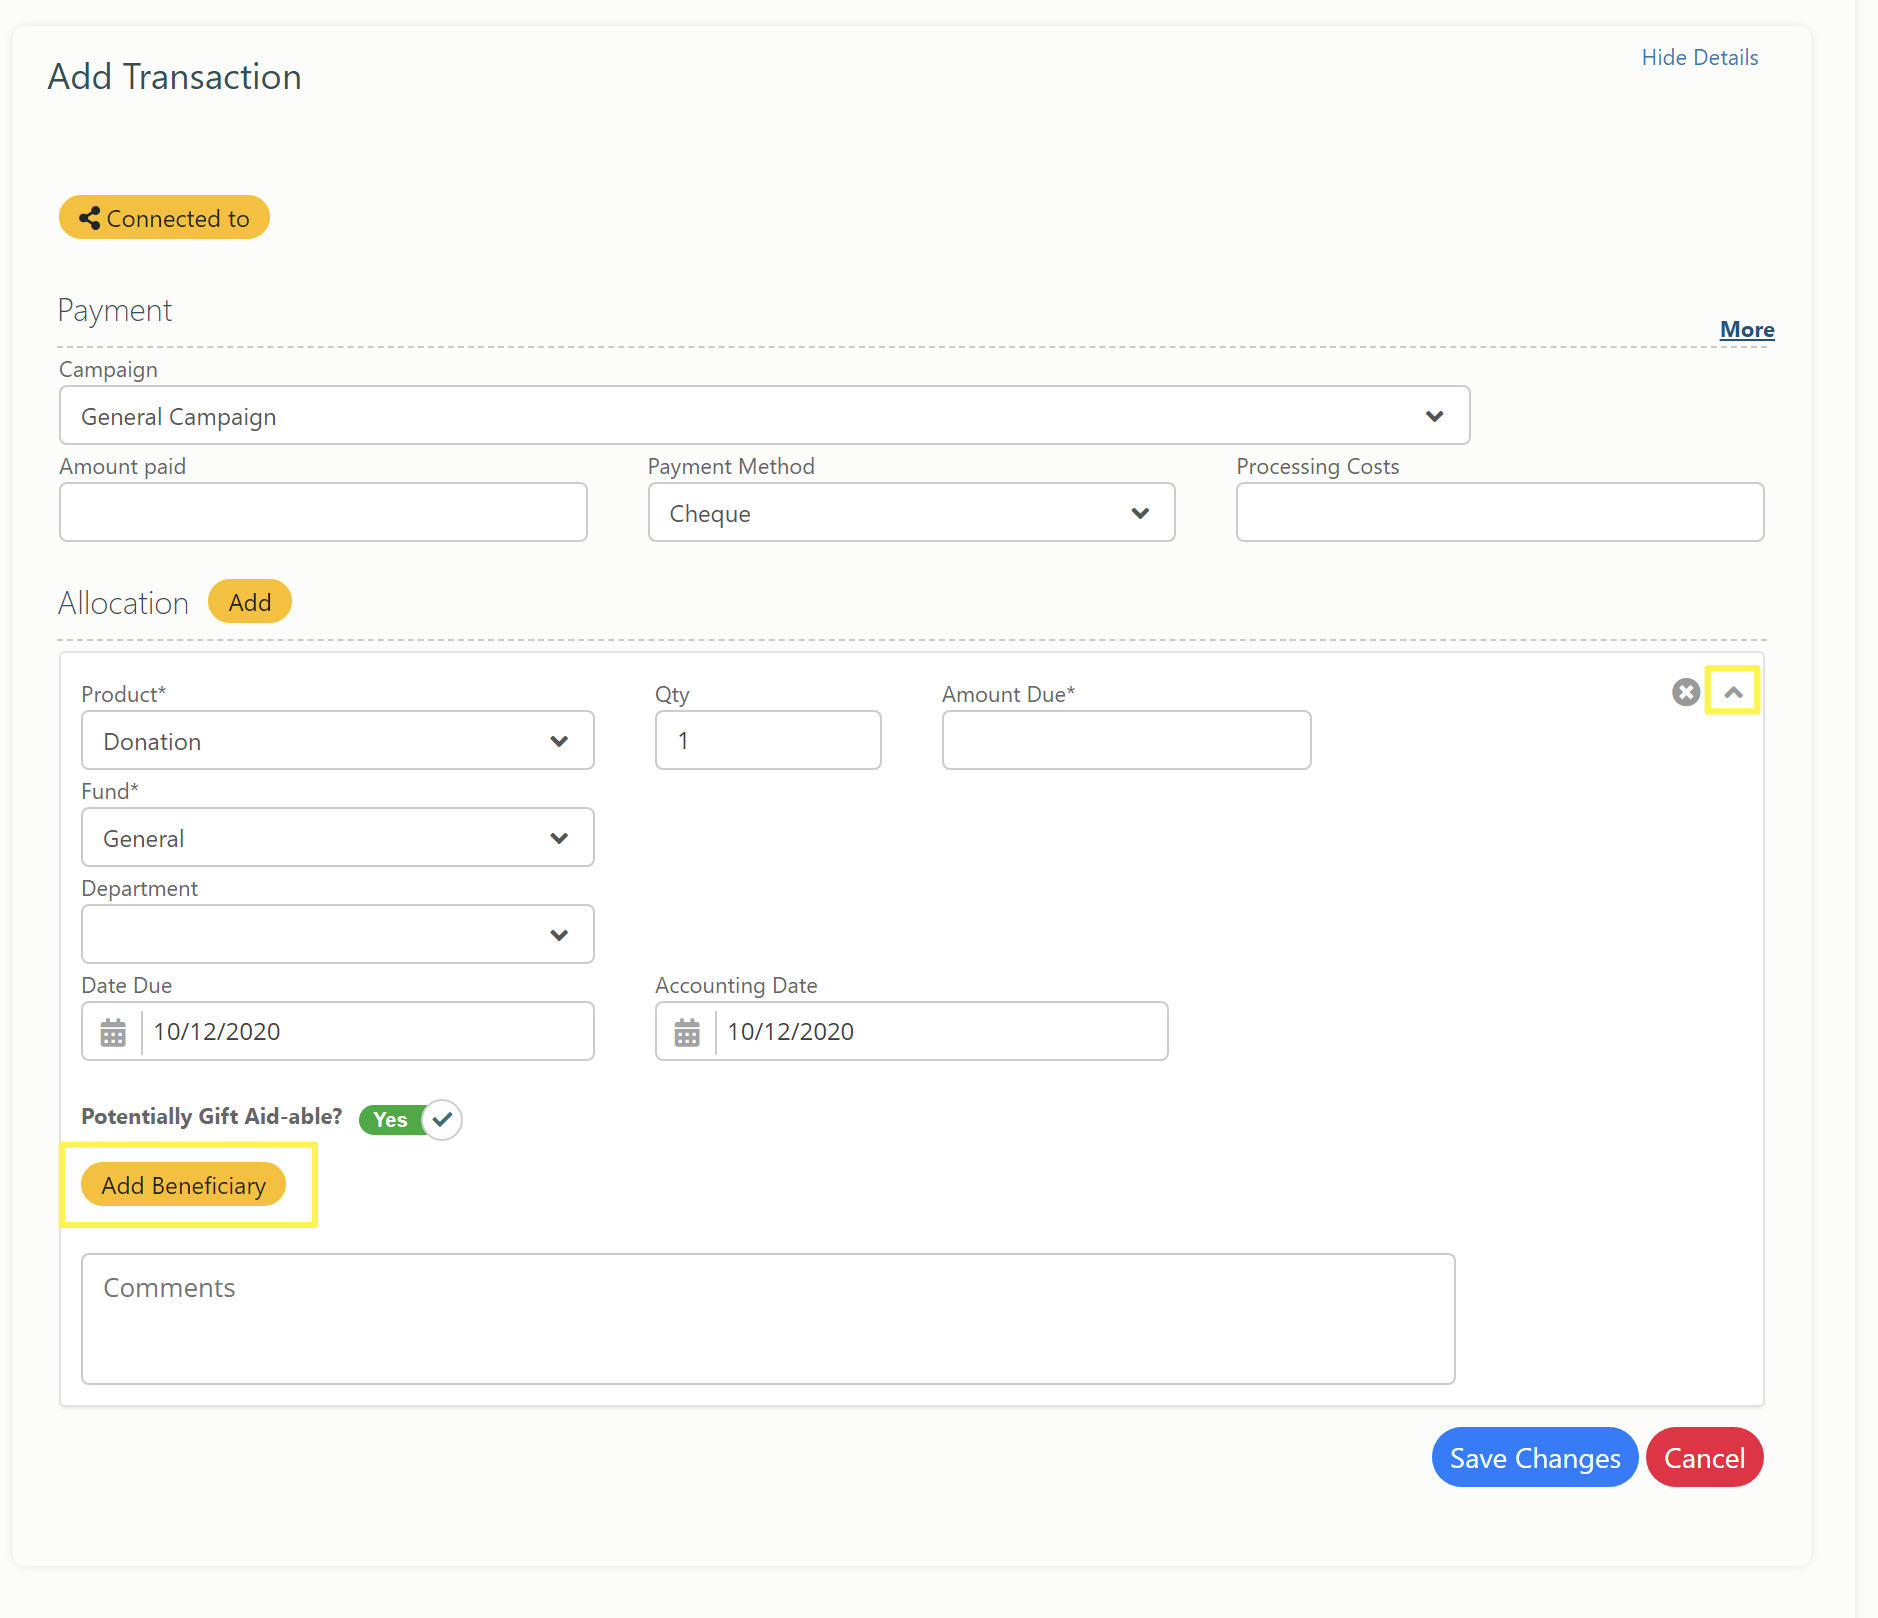Click the Connected to share button
Viewport: 1878px width, 1618px height.
pyautogui.click(x=164, y=218)
